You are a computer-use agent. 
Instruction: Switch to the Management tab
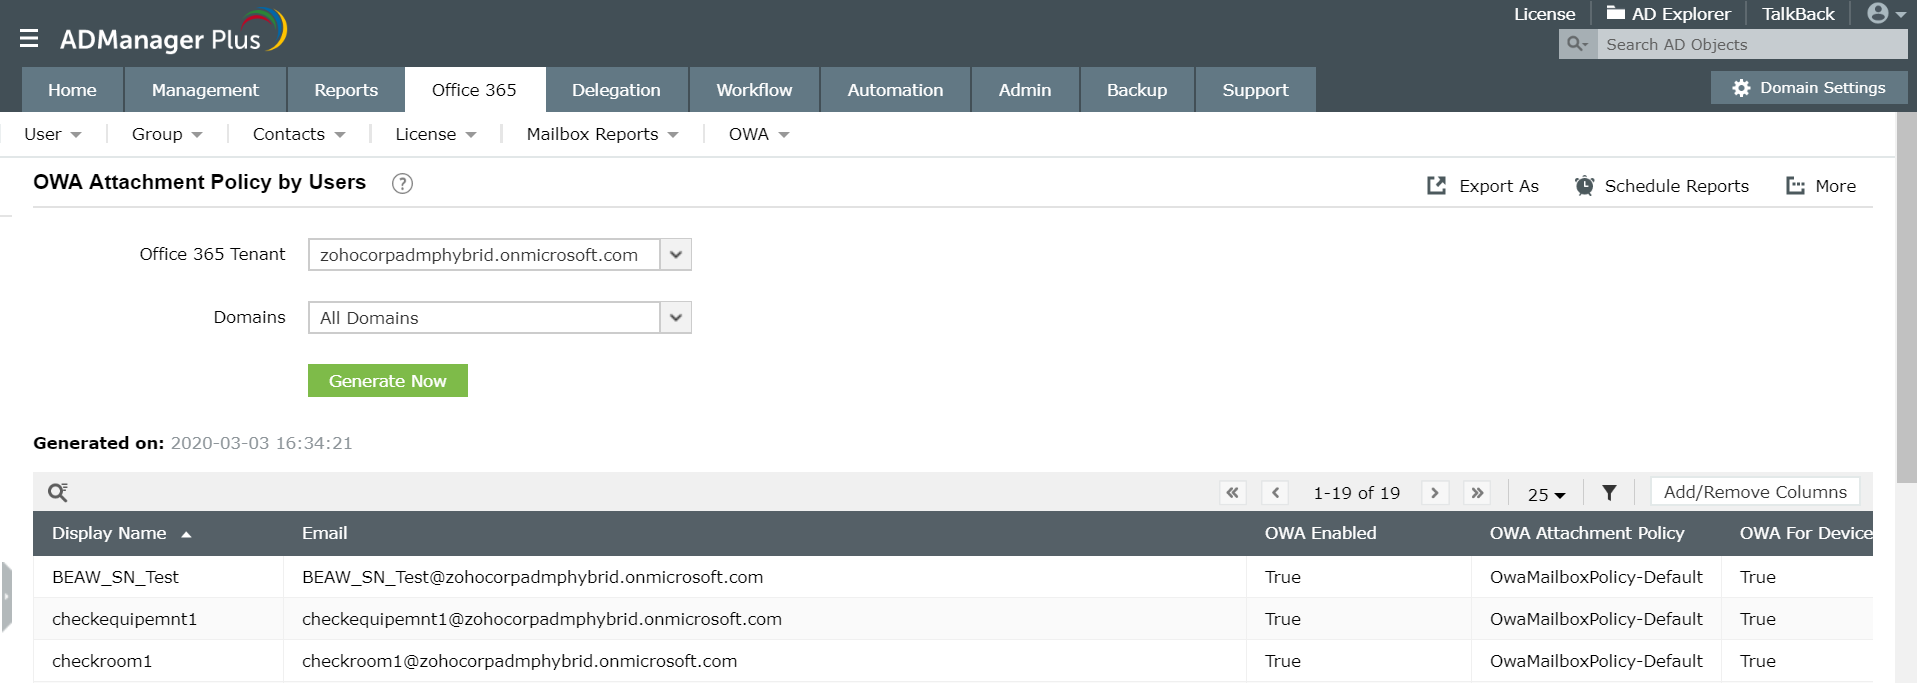(x=205, y=90)
